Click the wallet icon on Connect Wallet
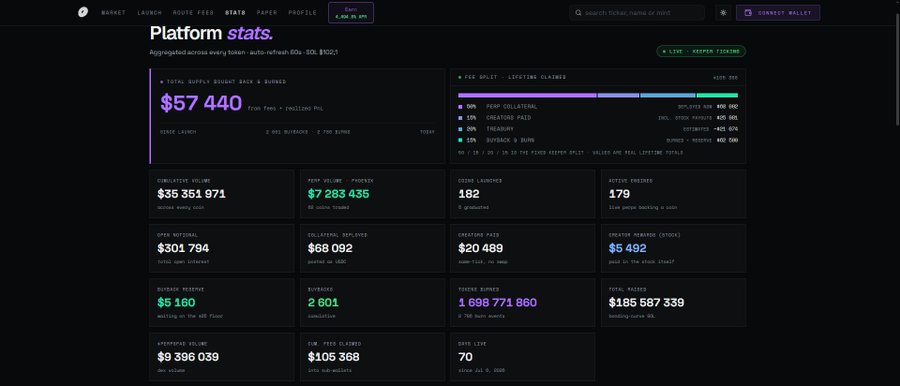 [748, 13]
